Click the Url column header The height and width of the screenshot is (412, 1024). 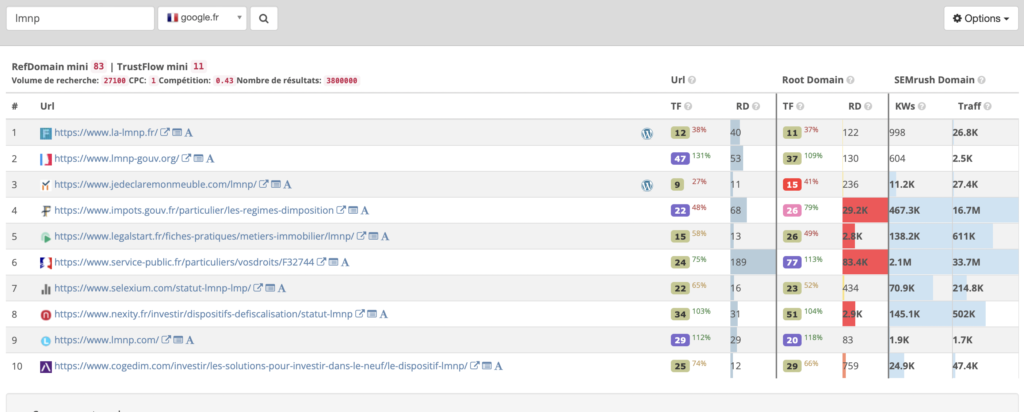(x=46, y=106)
